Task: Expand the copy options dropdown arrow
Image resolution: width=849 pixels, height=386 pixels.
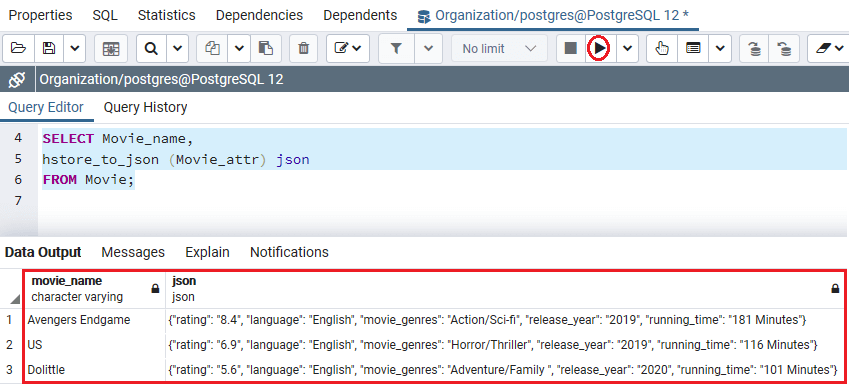Action: coord(239,48)
